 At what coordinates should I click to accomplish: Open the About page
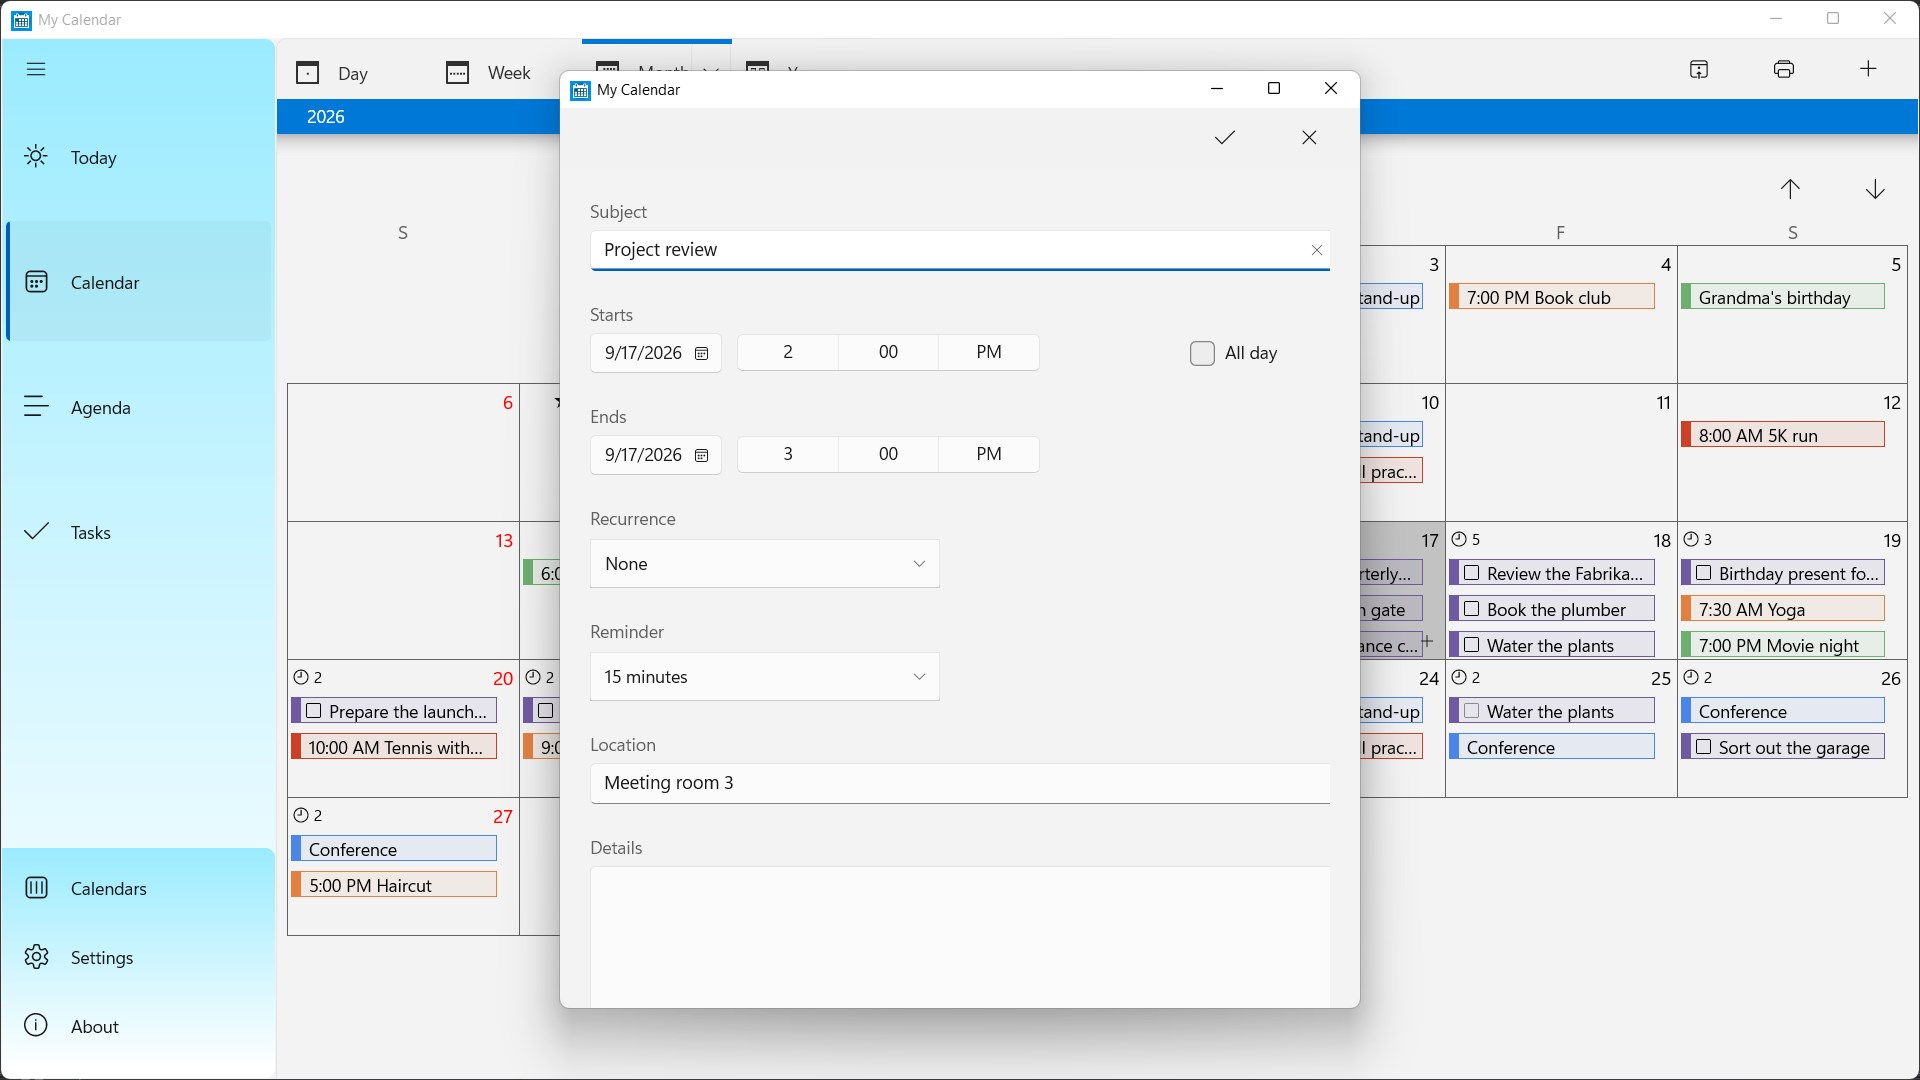tap(138, 1026)
